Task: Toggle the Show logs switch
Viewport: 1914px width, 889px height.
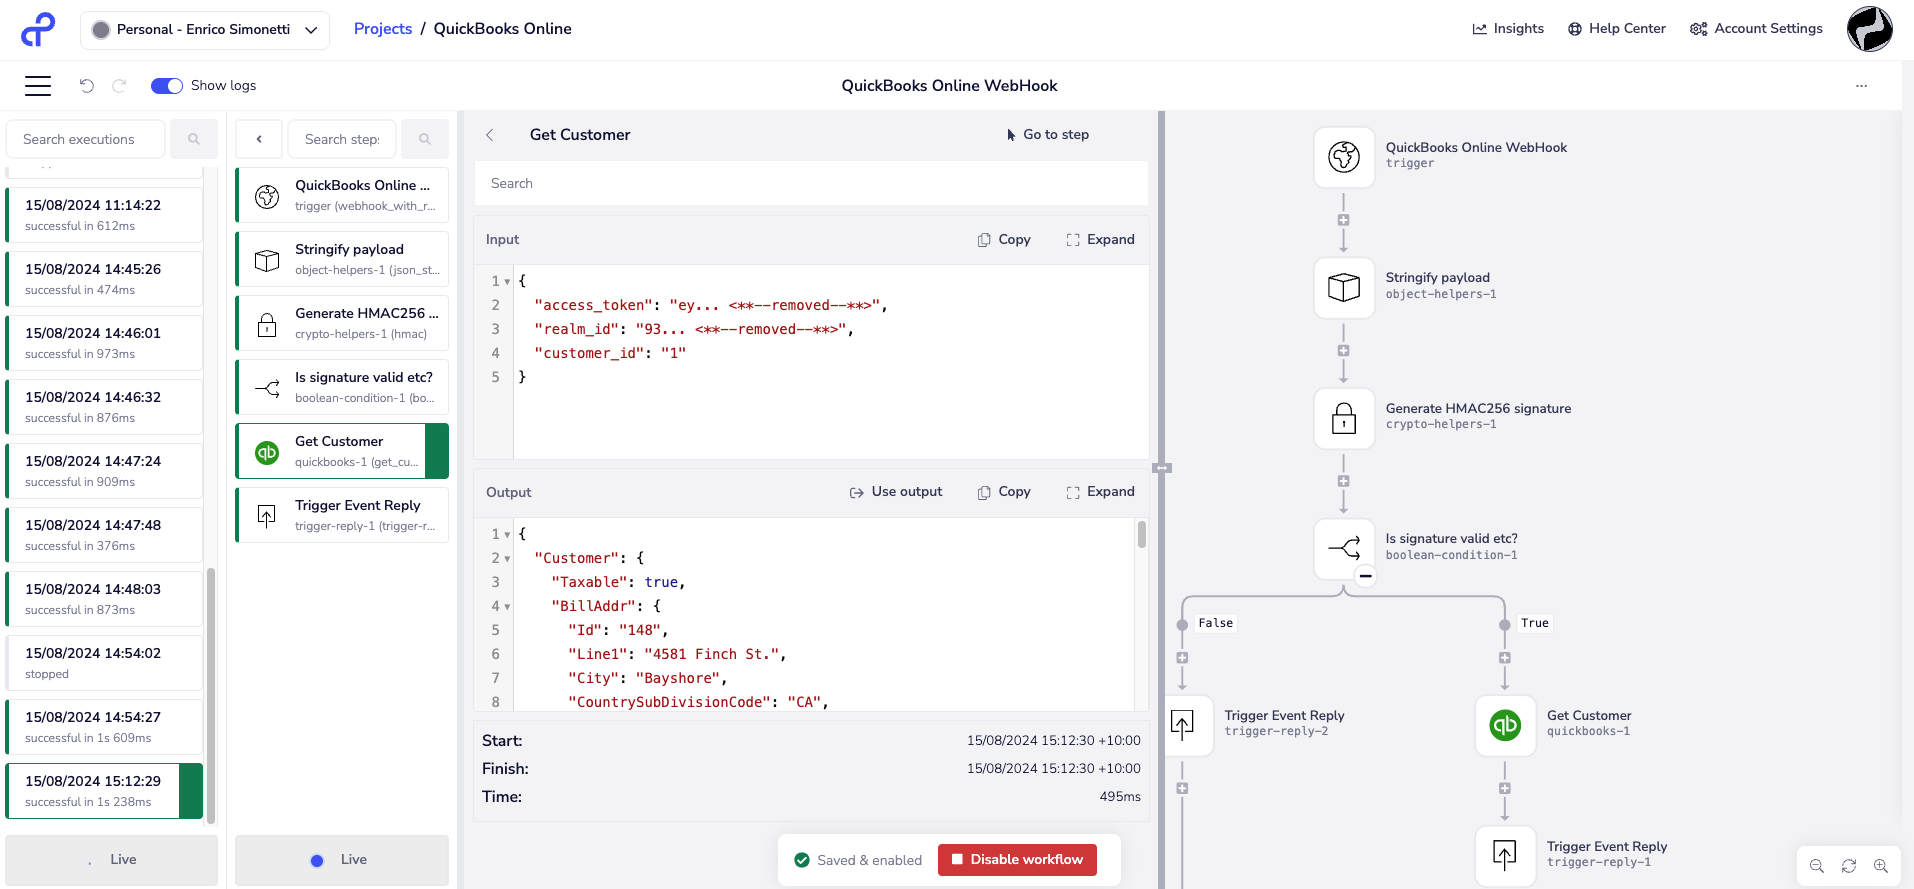Action: point(167,86)
